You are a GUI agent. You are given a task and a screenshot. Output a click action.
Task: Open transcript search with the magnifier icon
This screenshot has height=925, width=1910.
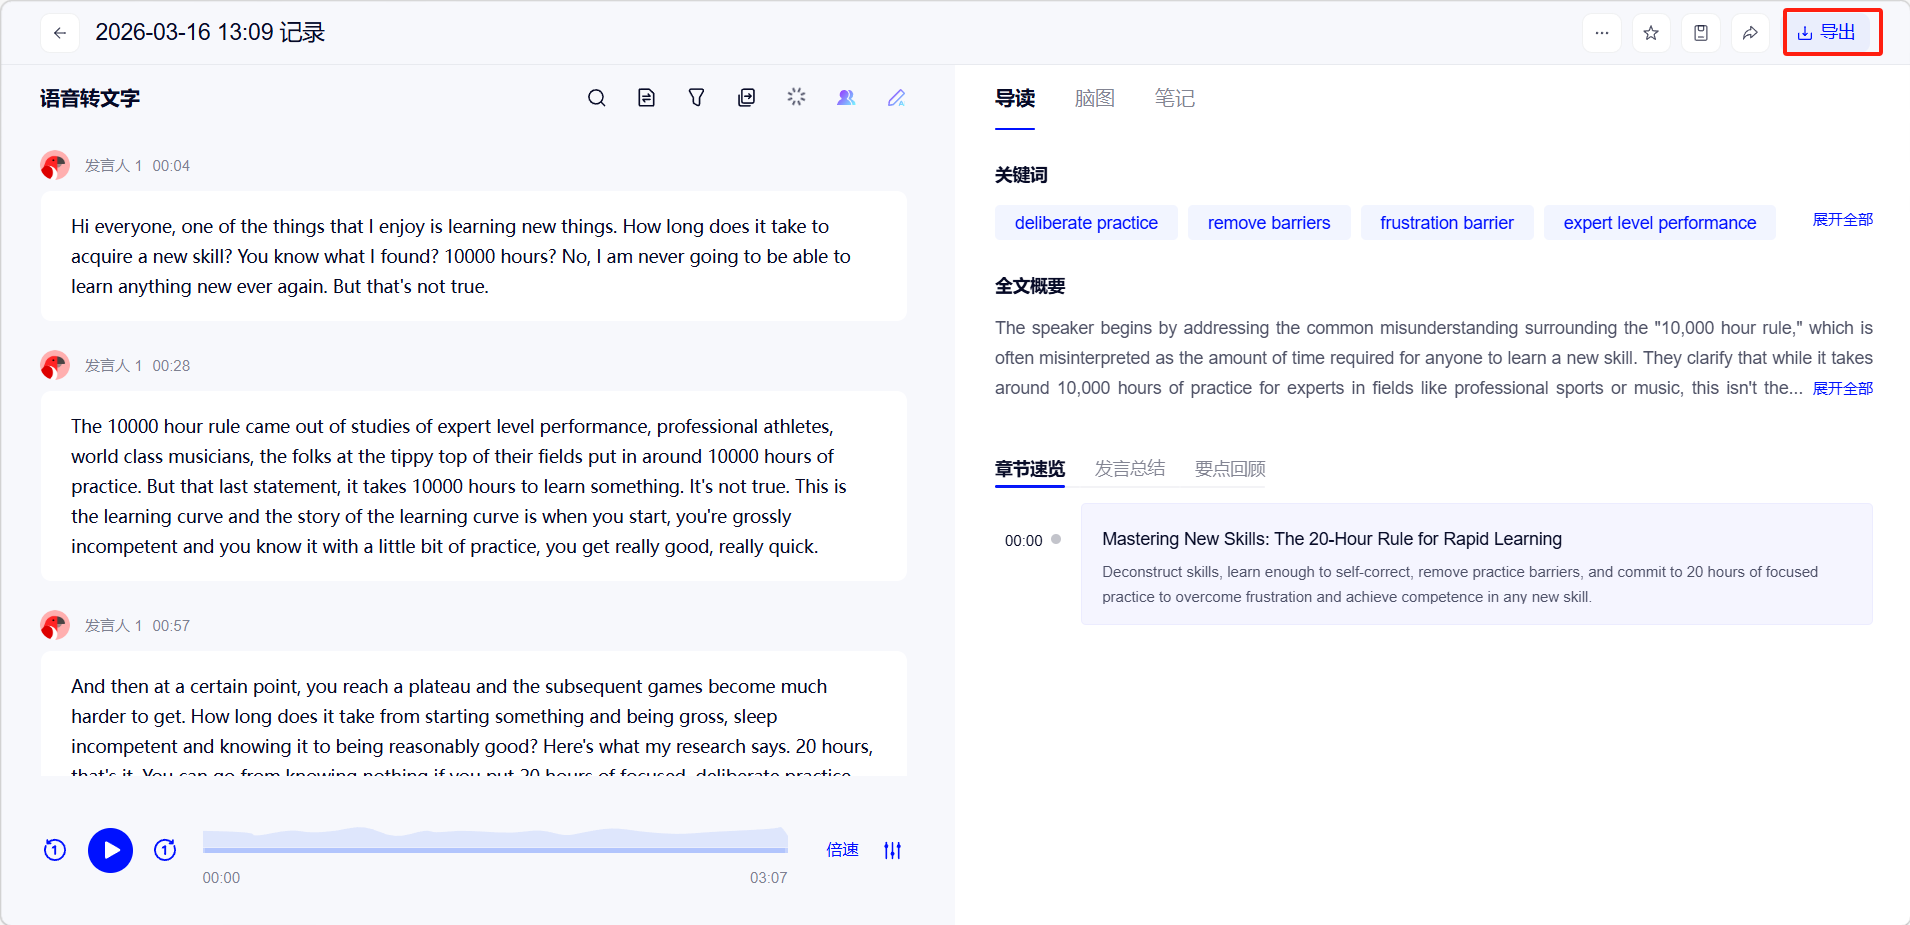coord(596,98)
